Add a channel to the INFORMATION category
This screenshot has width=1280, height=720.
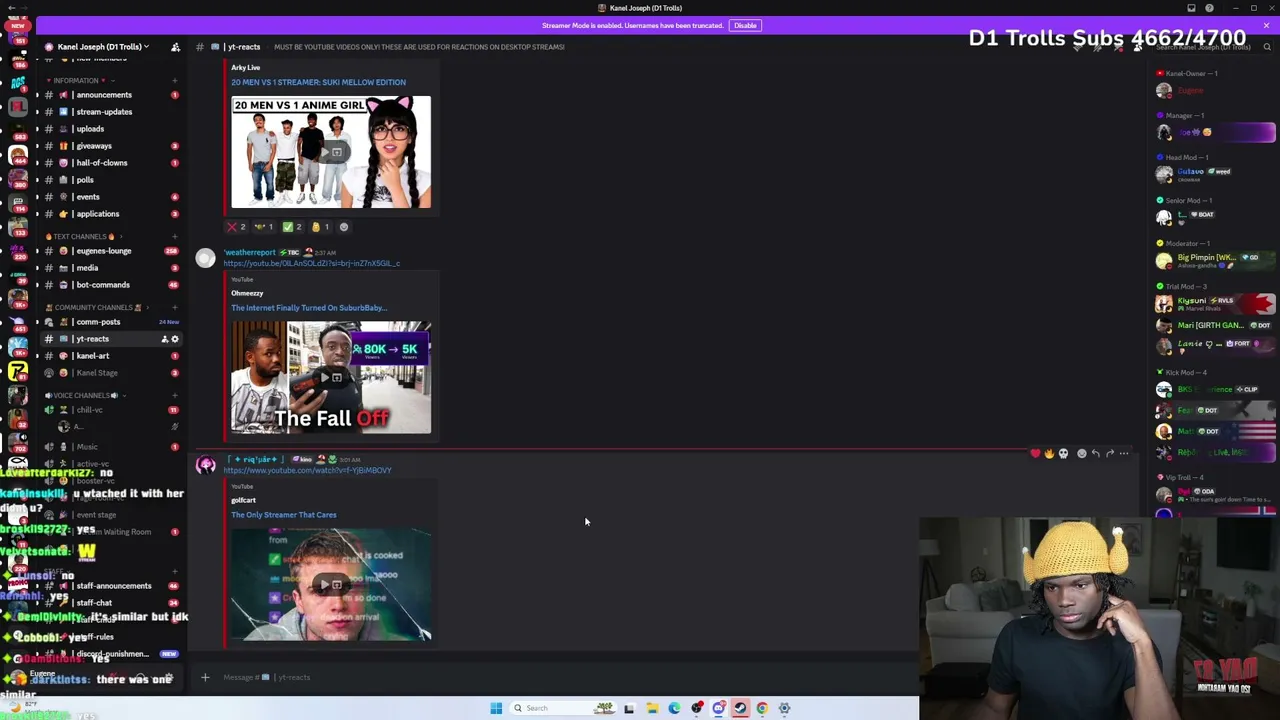click(174, 80)
